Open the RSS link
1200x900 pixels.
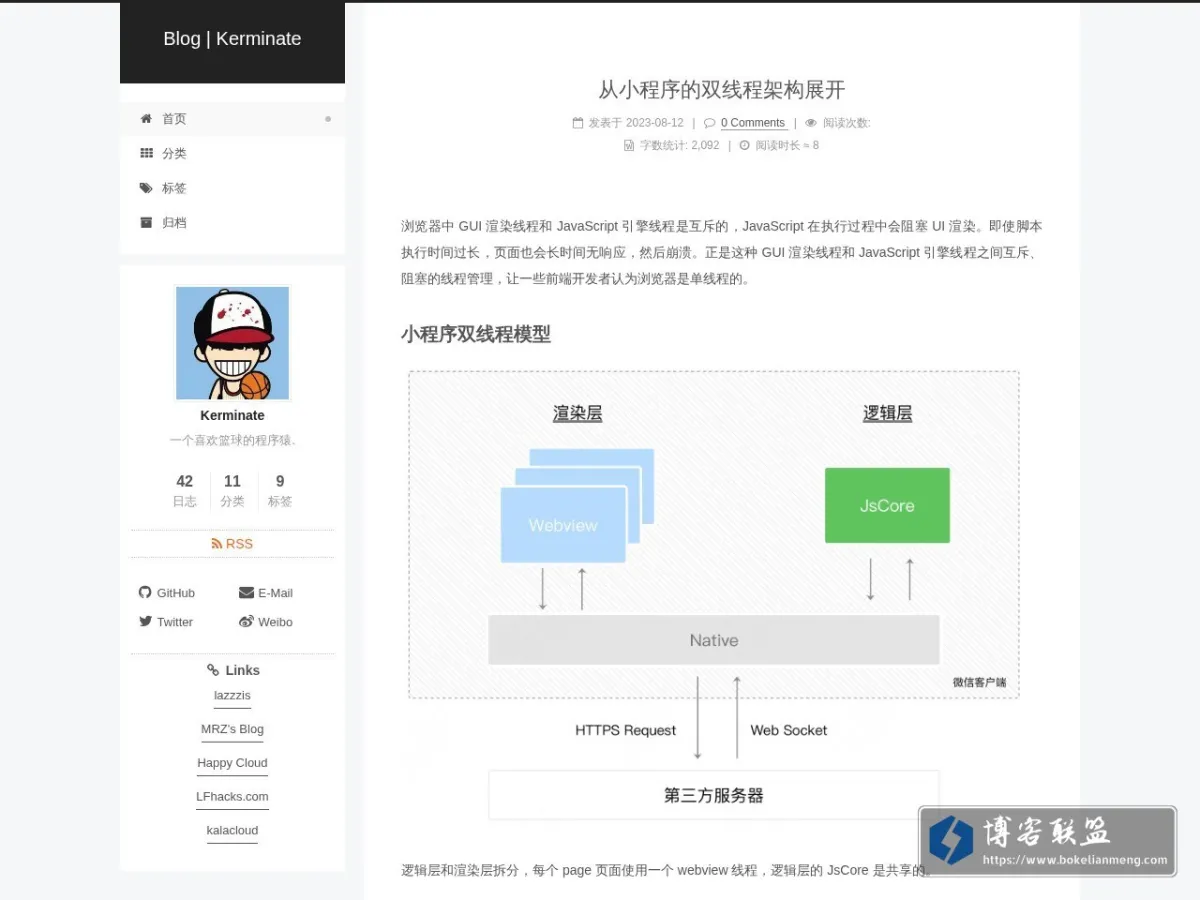(x=232, y=544)
